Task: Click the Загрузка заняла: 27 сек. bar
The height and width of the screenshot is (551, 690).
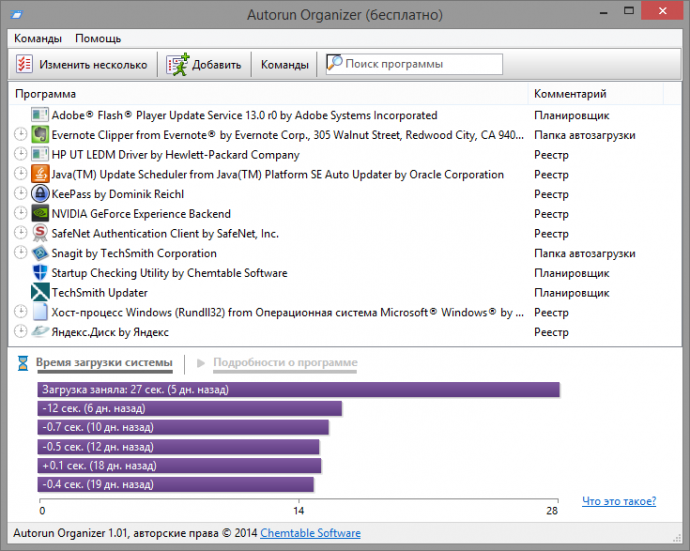Action: [x=298, y=389]
